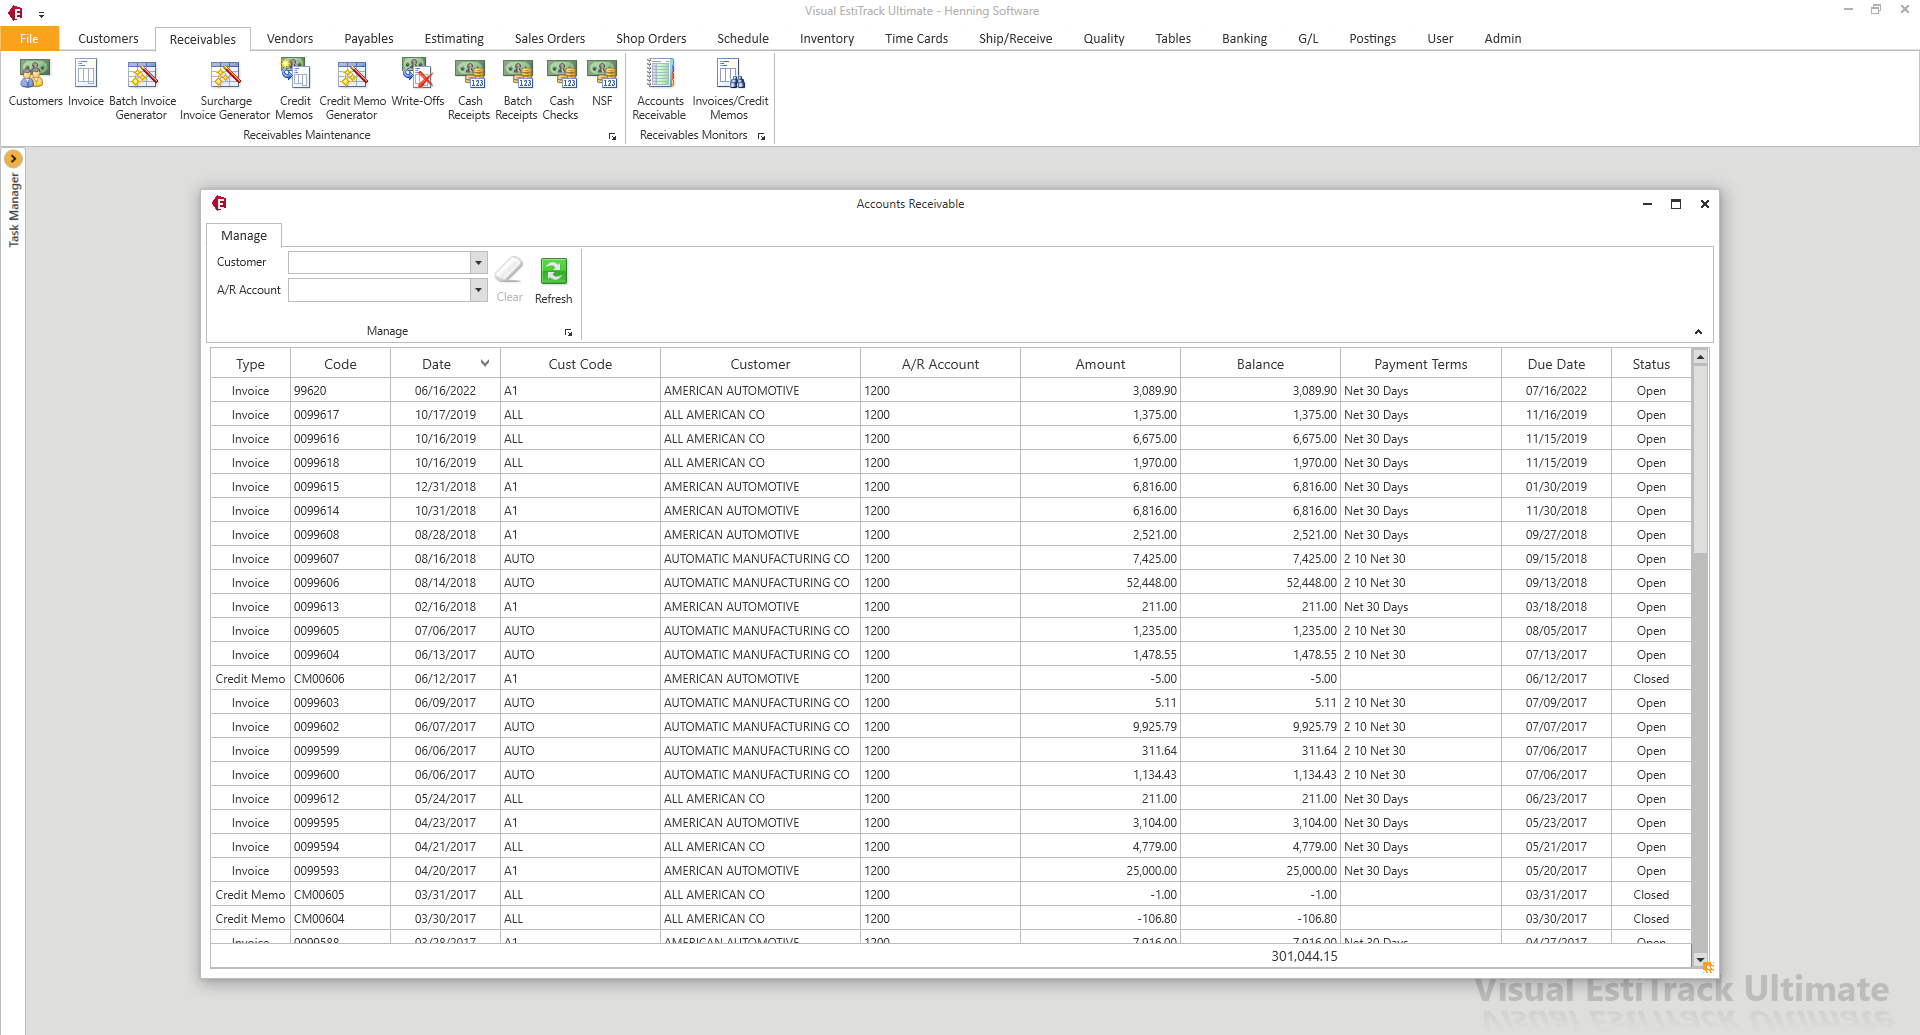Open the Batch Invoice Generator tool

coord(141,88)
